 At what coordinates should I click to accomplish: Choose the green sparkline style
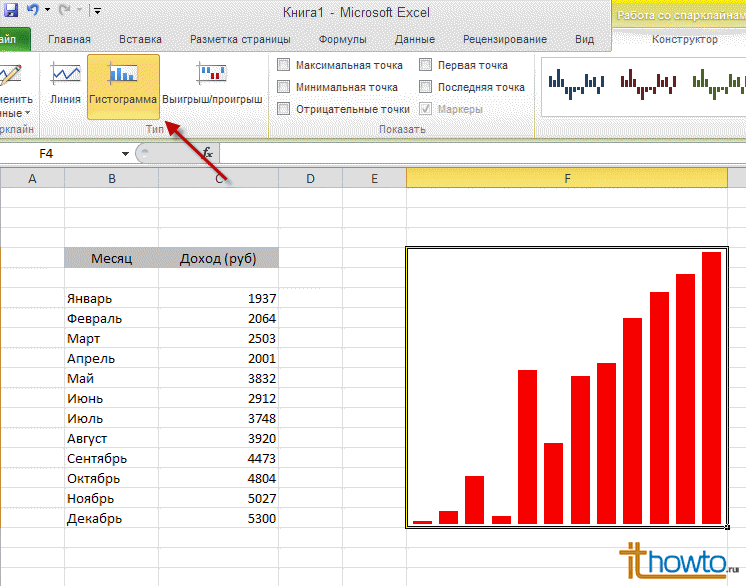click(x=719, y=84)
